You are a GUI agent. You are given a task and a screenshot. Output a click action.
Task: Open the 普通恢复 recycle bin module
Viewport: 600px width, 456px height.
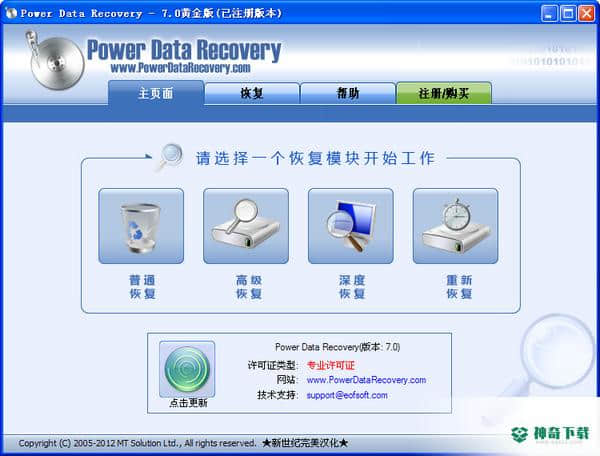pyautogui.click(x=141, y=226)
